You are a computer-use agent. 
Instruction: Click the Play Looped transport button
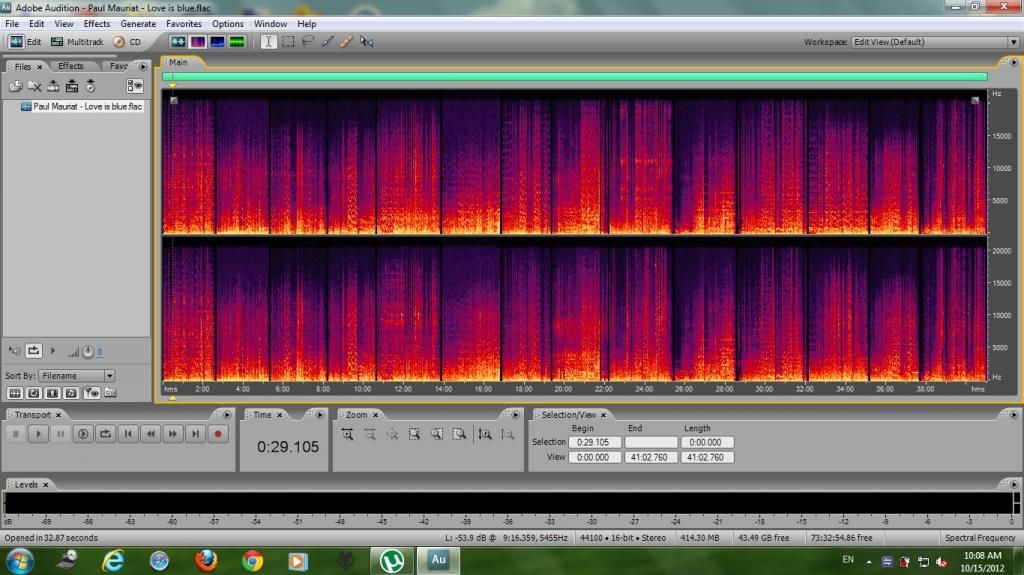105,434
